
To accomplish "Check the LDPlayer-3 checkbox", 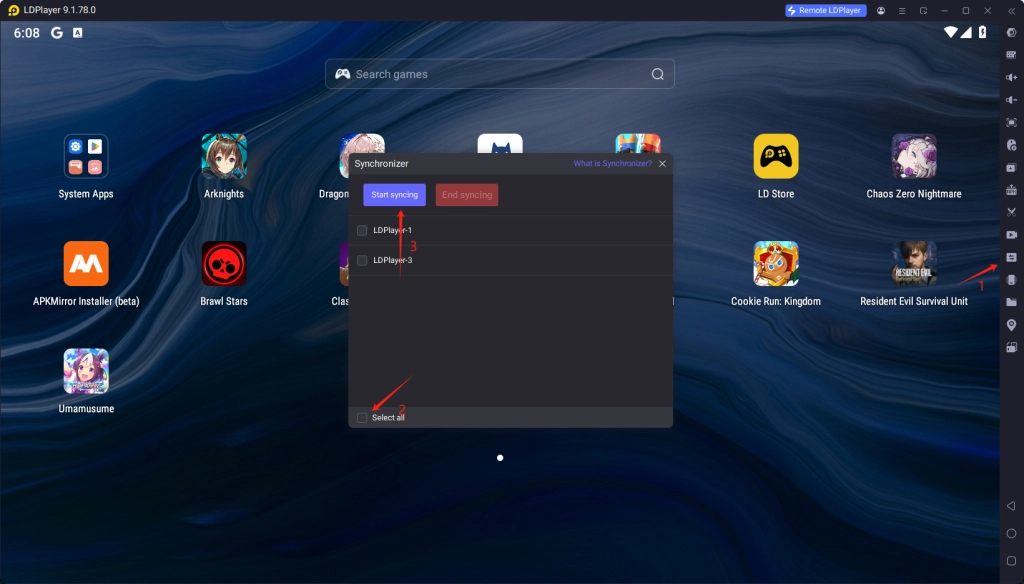I will point(362,260).
